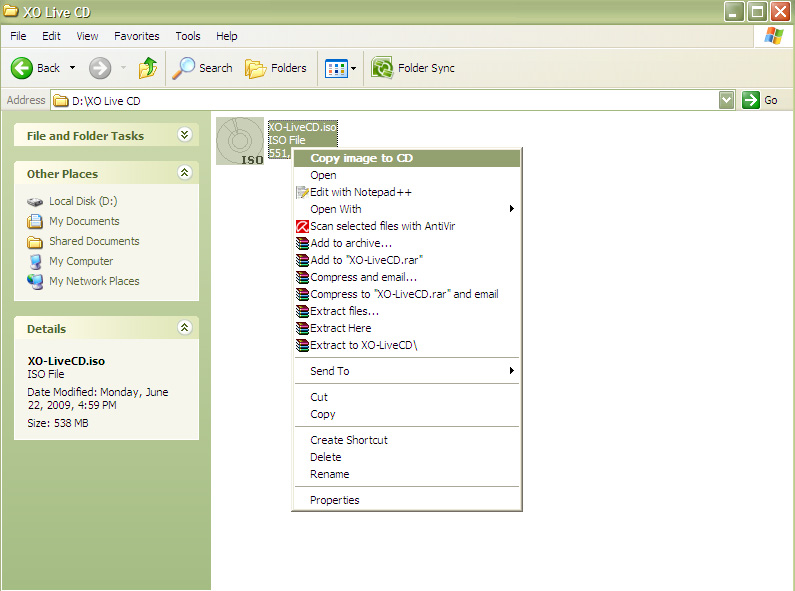Choose Copy in the context menu
The image size is (795, 591).
[407, 414]
